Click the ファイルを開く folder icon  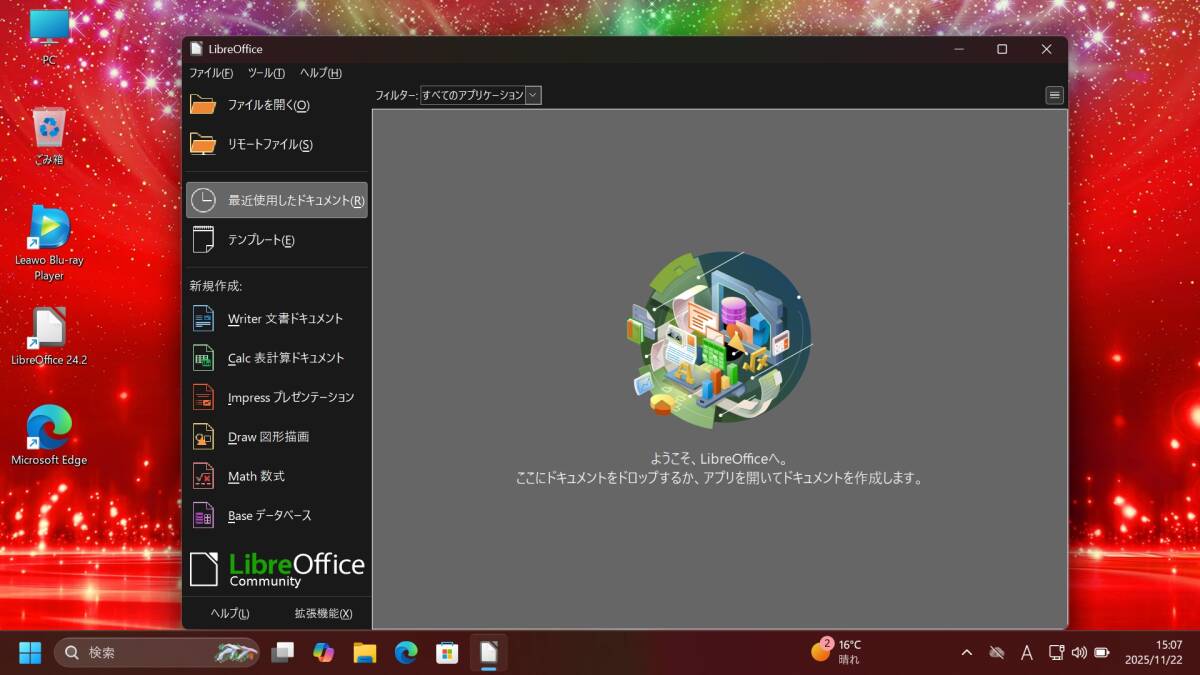click(x=203, y=105)
